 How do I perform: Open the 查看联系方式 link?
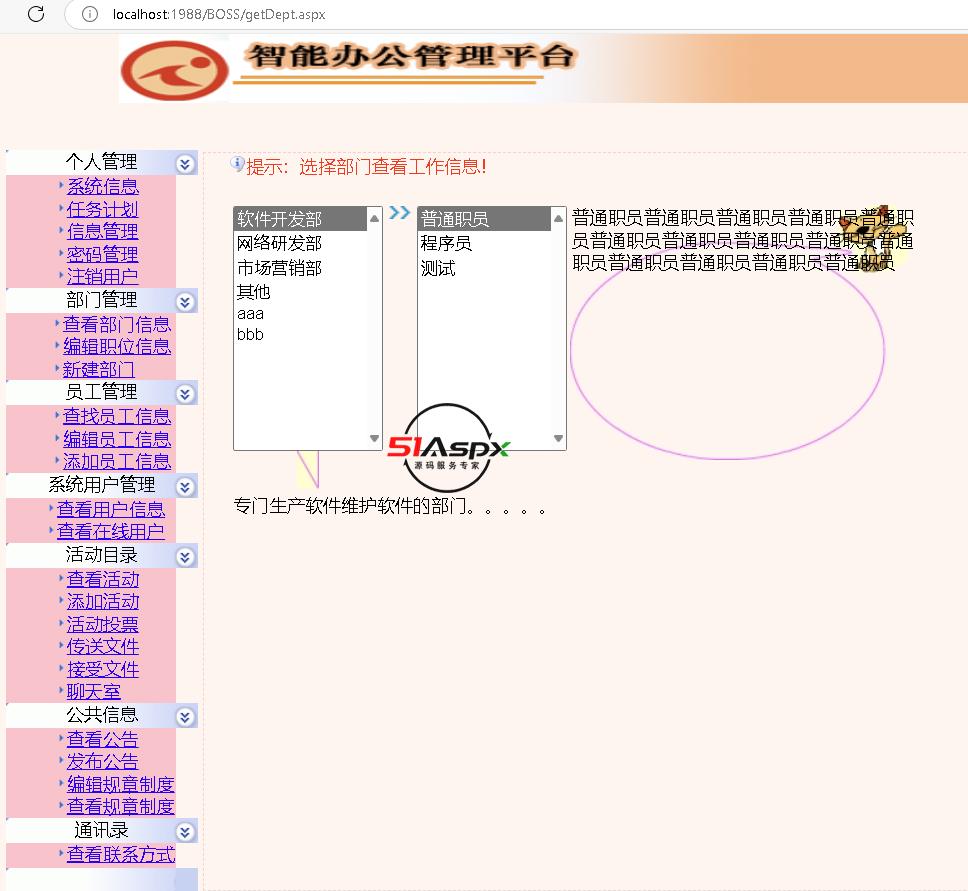pos(120,855)
